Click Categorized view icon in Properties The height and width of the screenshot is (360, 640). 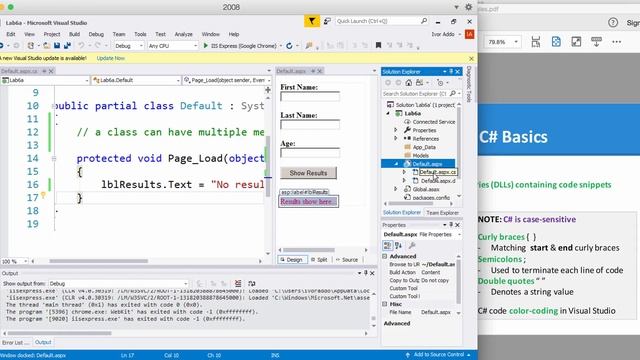pyautogui.click(x=387, y=245)
